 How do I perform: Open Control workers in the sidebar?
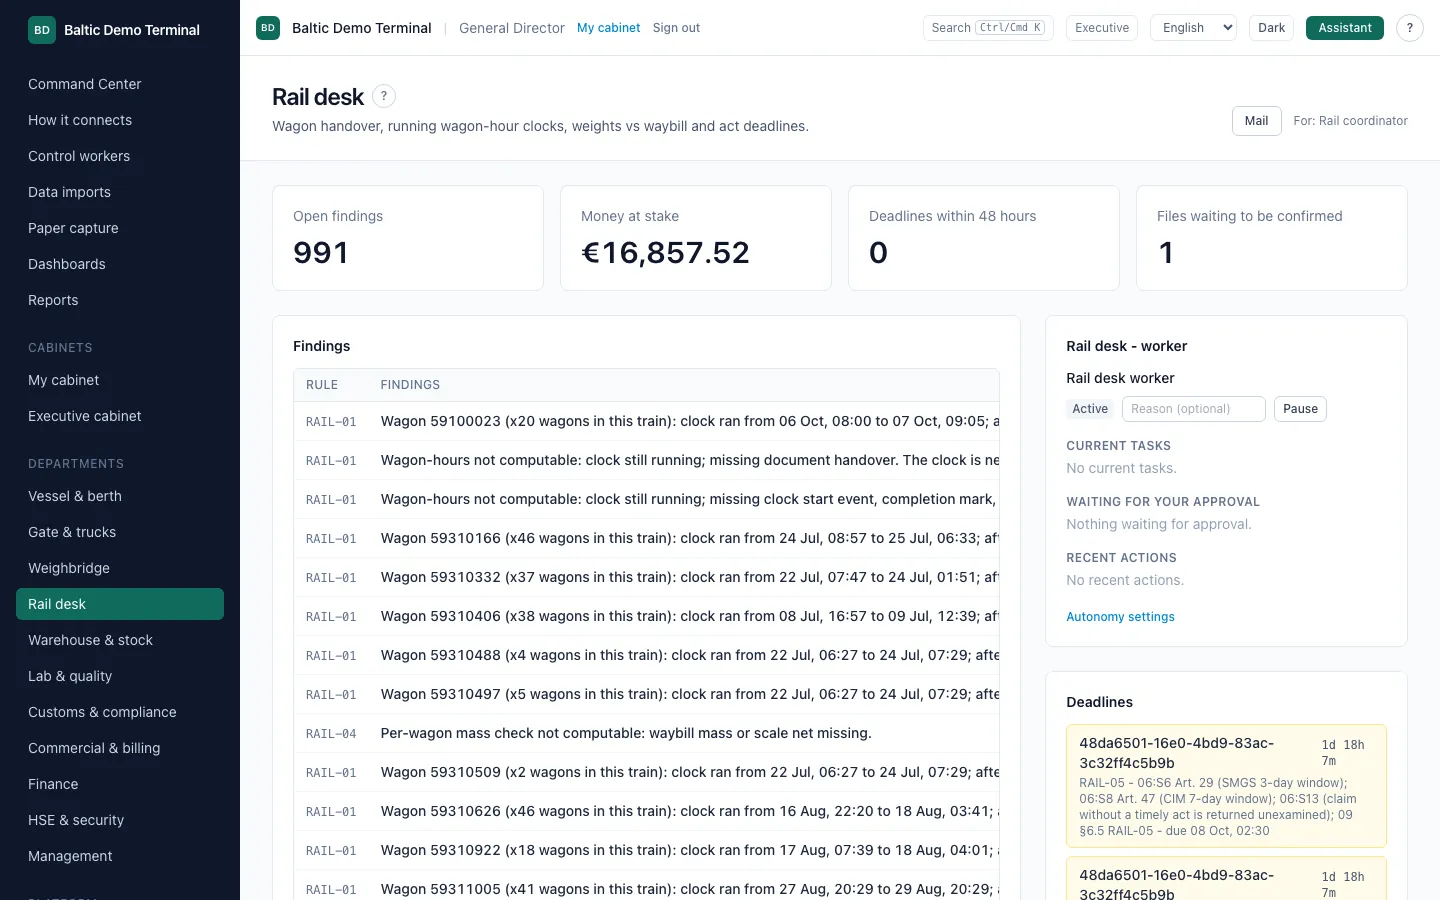(x=120, y=156)
